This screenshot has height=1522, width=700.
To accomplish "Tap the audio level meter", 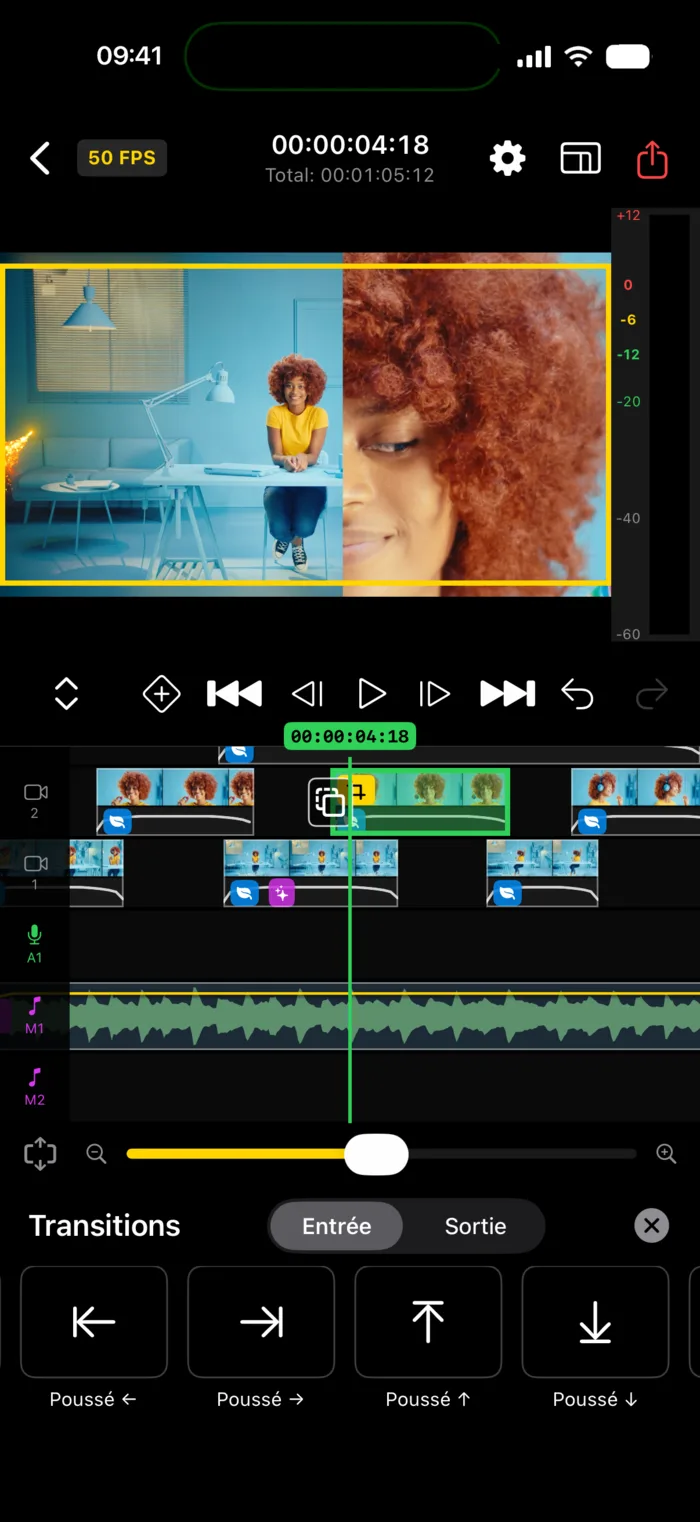I will point(656,424).
